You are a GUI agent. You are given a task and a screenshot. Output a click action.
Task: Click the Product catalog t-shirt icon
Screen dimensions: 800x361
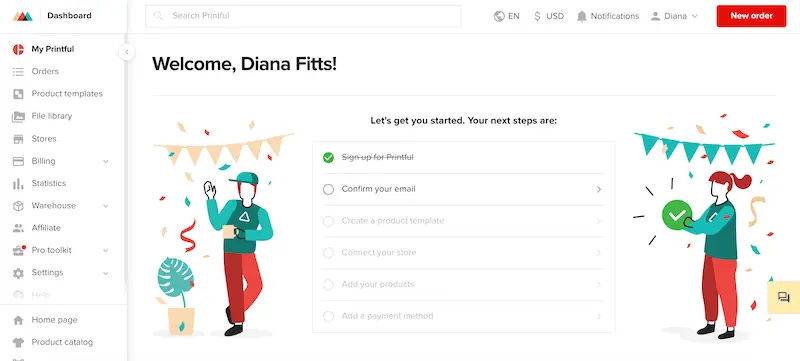click(18, 342)
